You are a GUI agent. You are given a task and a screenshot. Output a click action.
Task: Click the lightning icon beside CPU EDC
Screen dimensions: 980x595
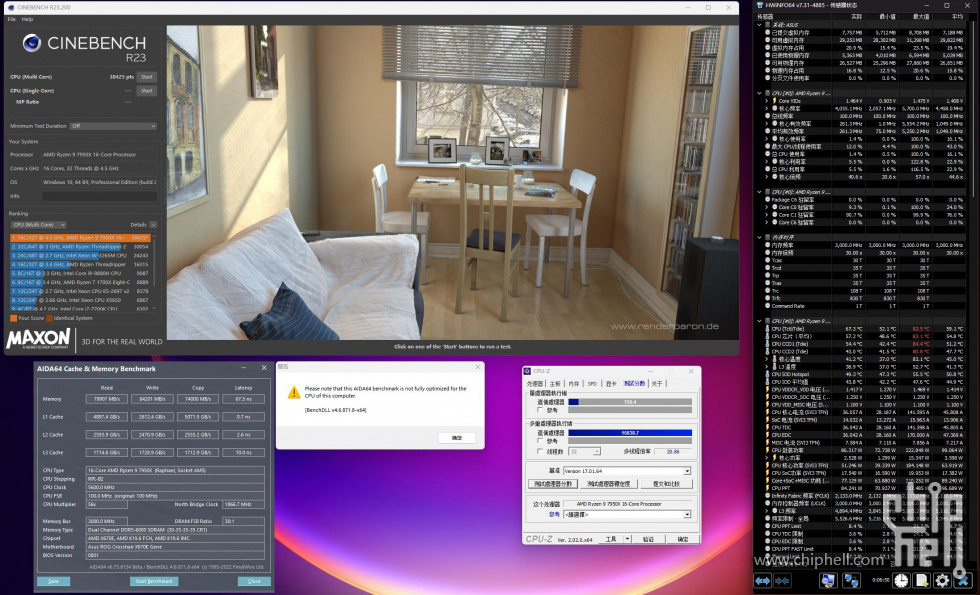[x=768, y=435]
